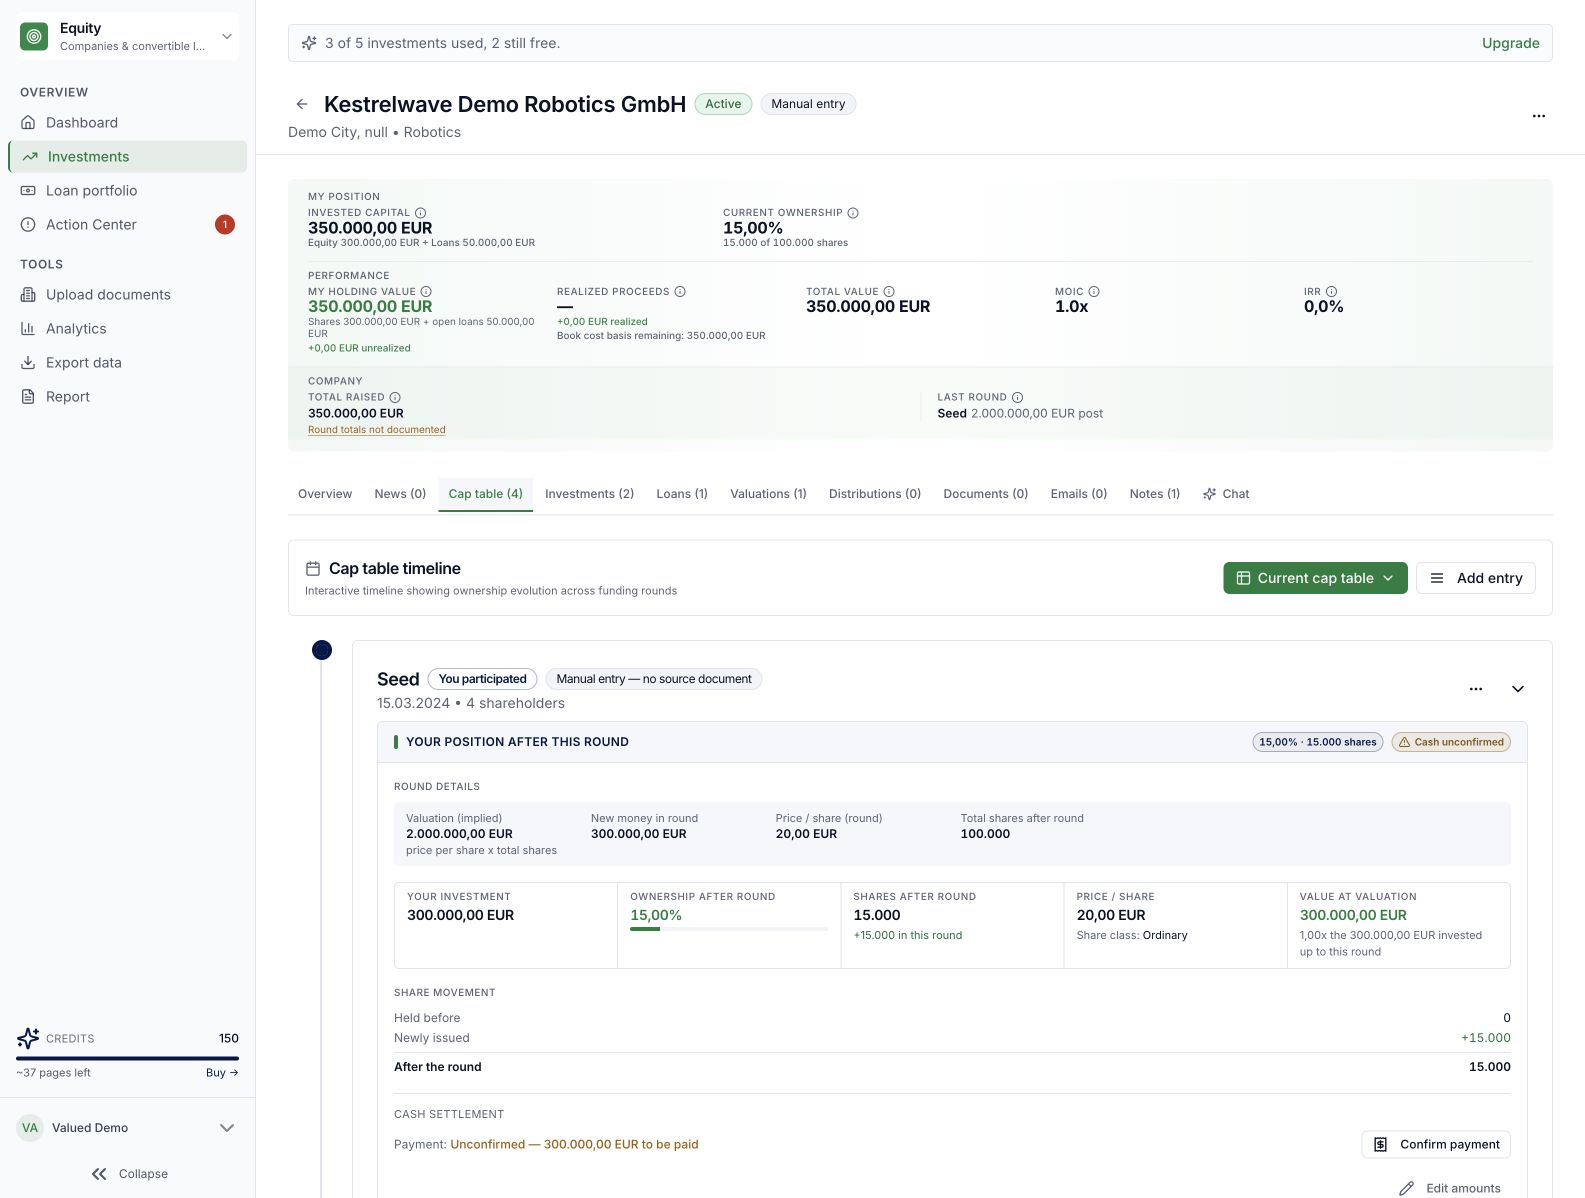Open the Round totals not documented link
Image resolution: width=1585 pixels, height=1198 pixels.
click(x=377, y=430)
